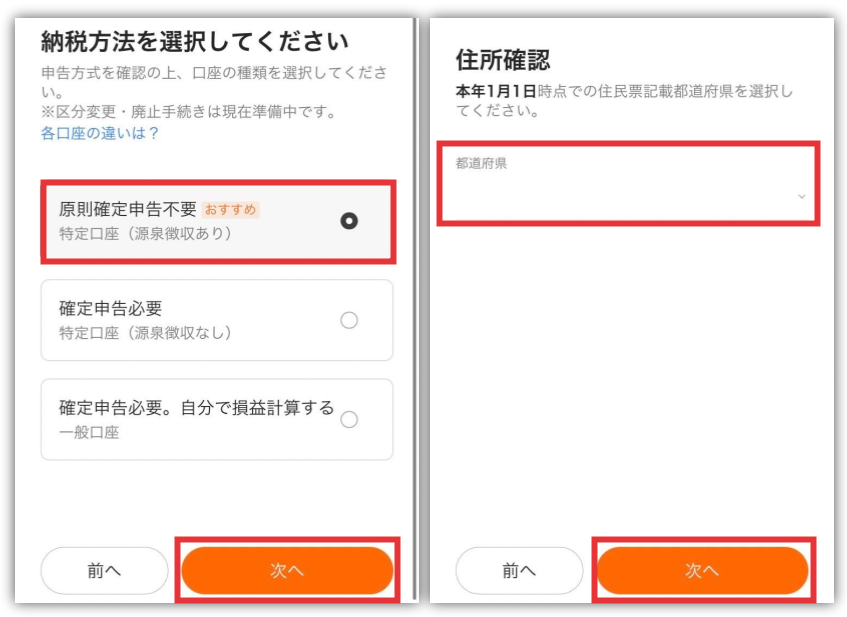The height and width of the screenshot is (617, 847).
Task: Click the ※区分変更・廃止手続き notice text
Action: click(190, 111)
